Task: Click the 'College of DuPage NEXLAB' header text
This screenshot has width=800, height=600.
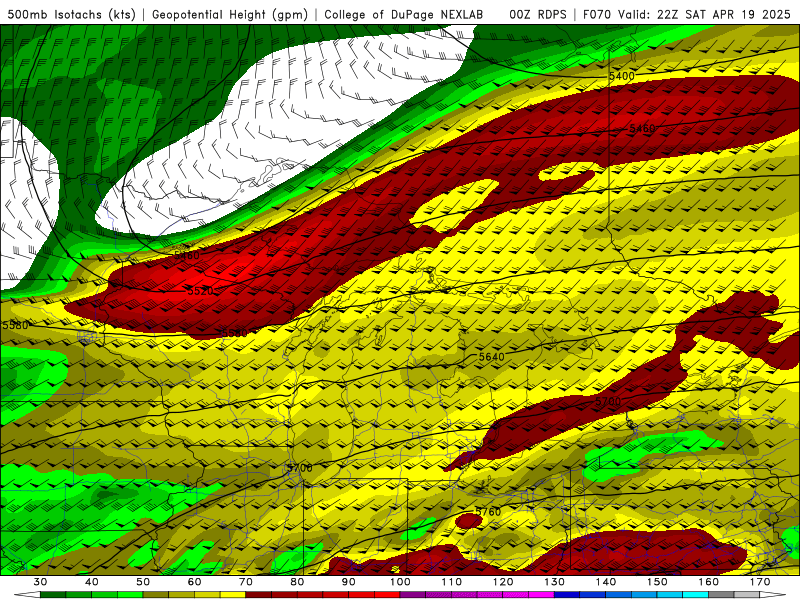Action: 403,14
